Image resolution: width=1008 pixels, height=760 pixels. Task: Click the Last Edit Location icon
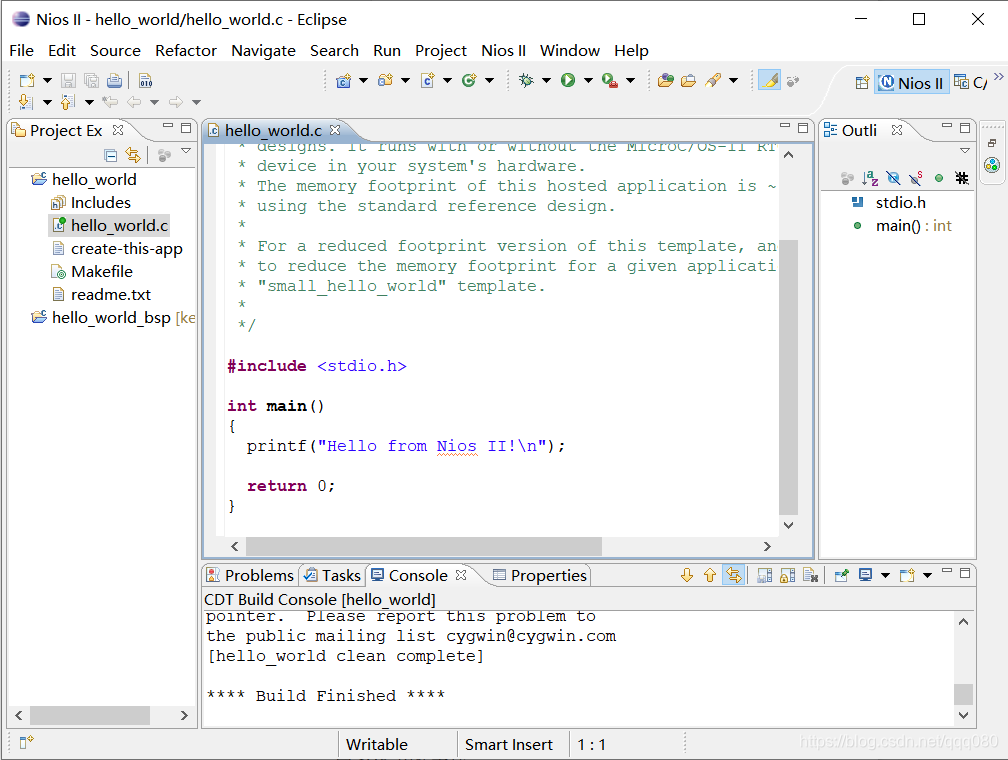click(x=110, y=102)
